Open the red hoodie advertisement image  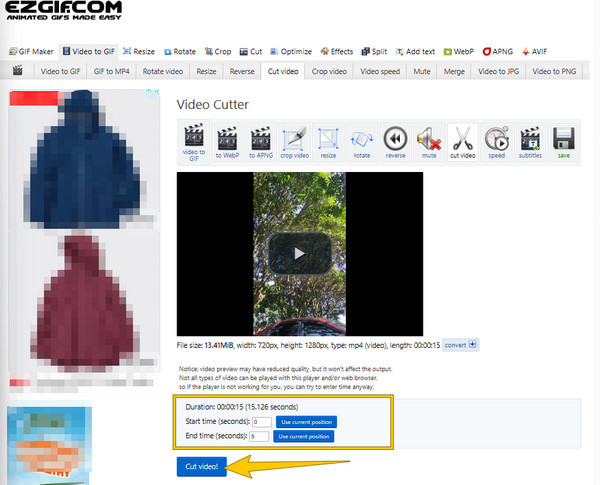pos(82,303)
